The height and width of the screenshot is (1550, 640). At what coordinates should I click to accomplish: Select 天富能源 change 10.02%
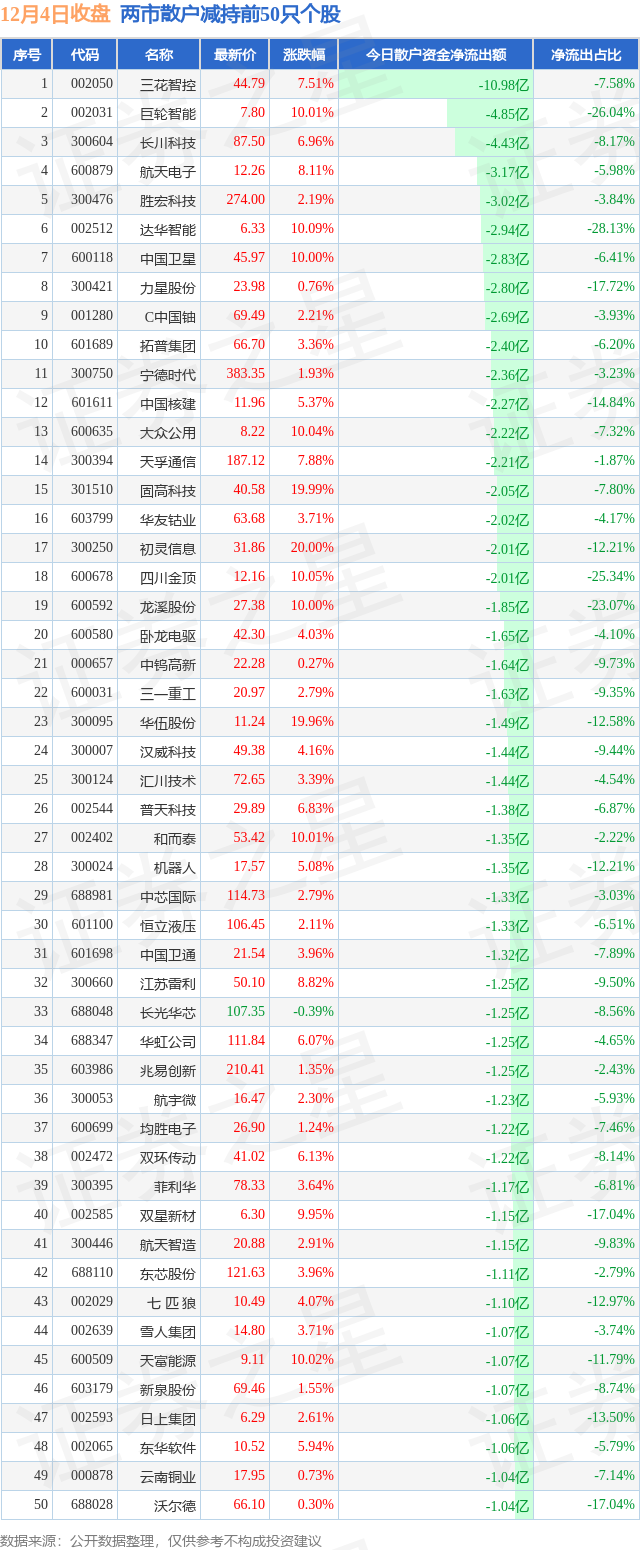point(315,1360)
